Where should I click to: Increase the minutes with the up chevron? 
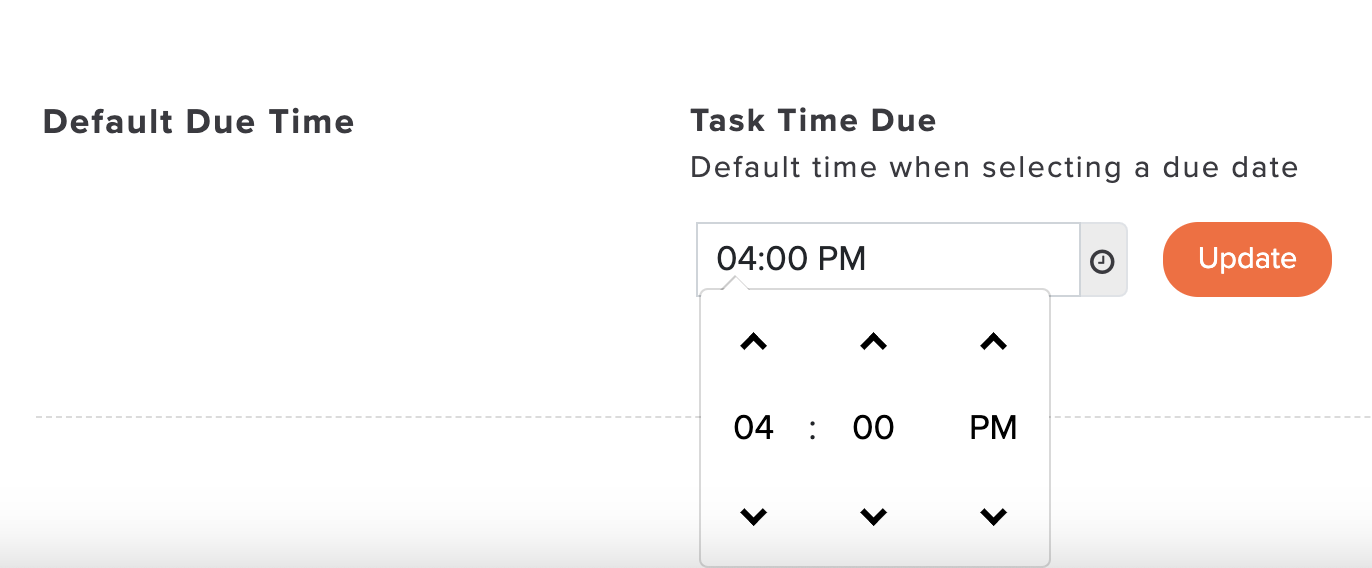tap(873, 342)
